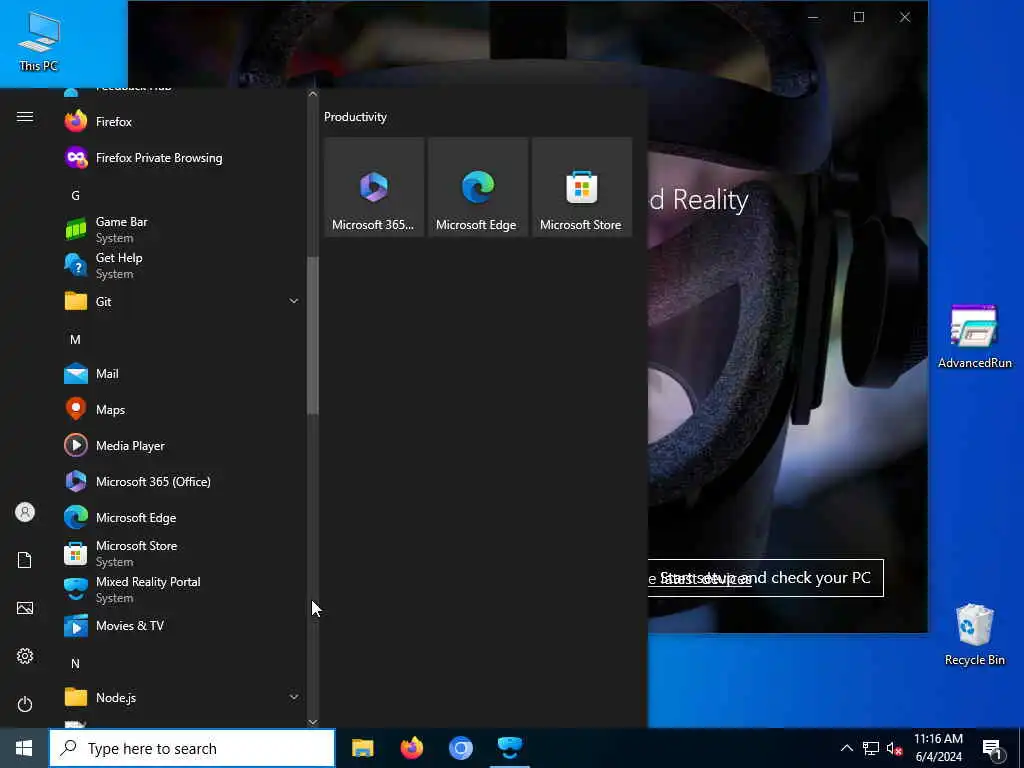This screenshot has height=768, width=1024.
Task: Select This PC desktop icon
Action: (39, 42)
